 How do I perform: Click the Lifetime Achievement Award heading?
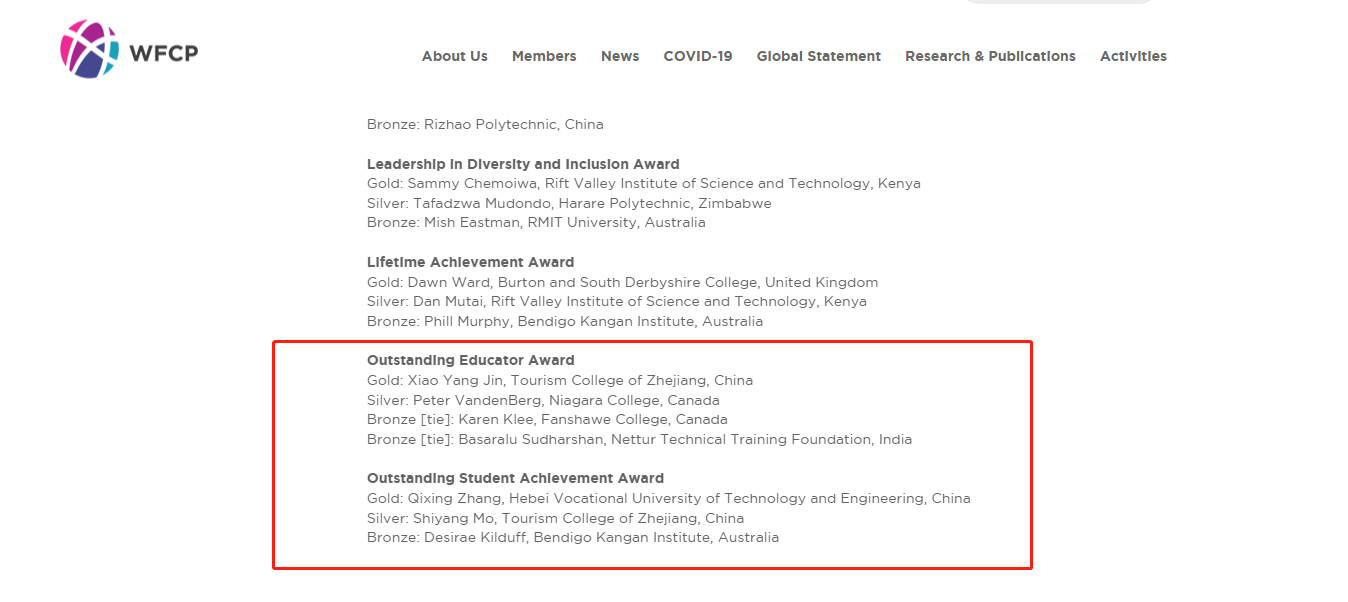tap(470, 262)
